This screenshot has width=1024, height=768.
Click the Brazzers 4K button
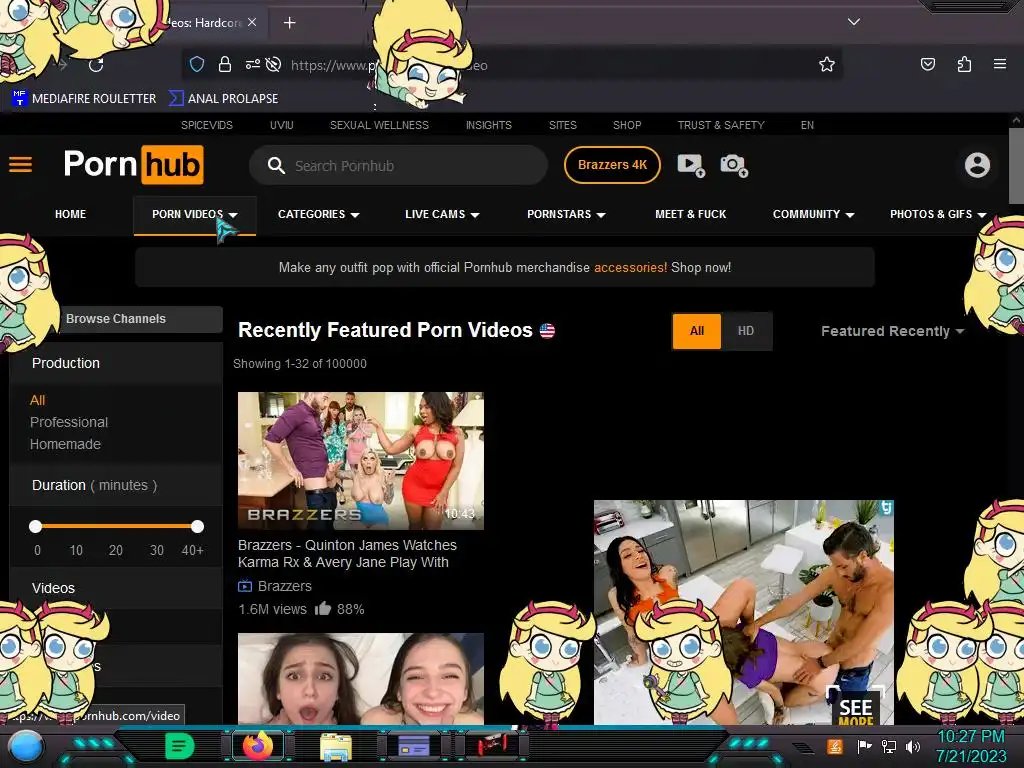(612, 165)
